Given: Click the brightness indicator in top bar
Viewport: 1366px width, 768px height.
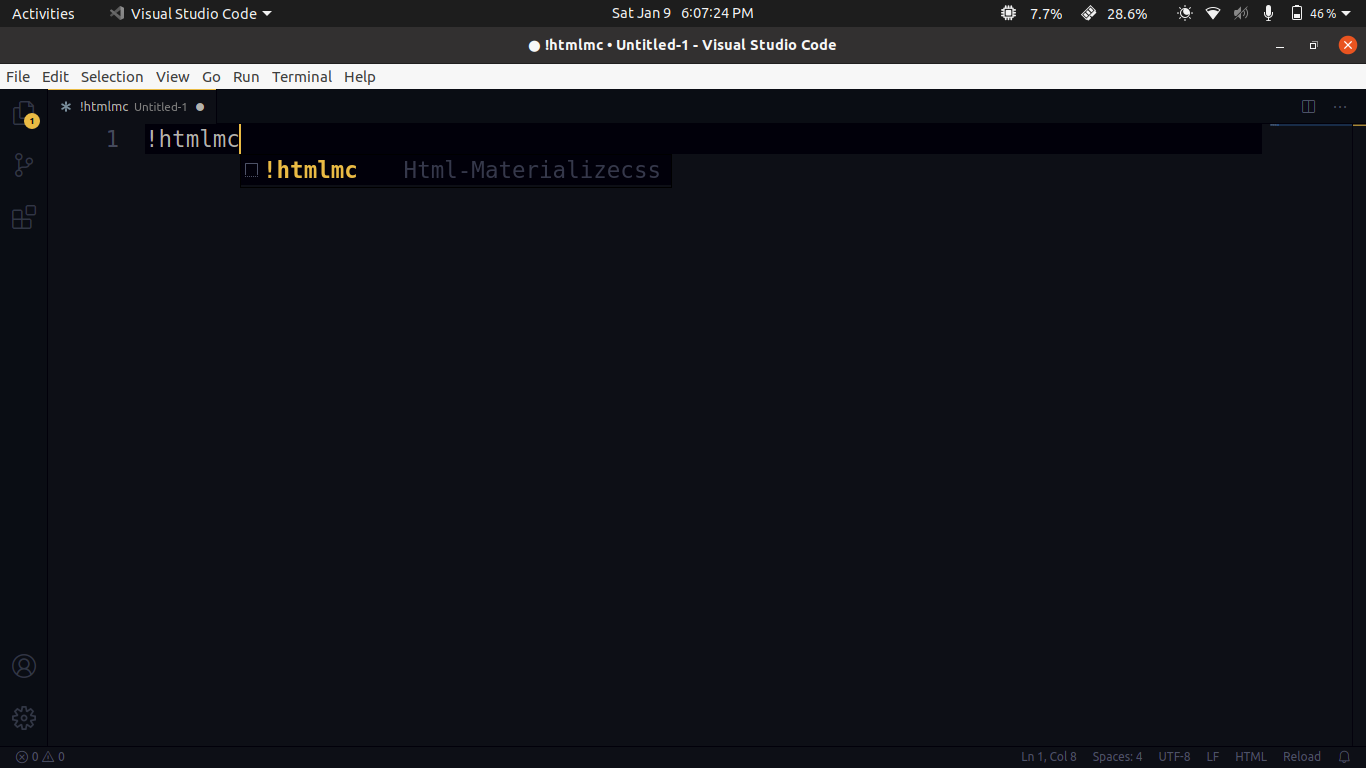Looking at the screenshot, I should pos(1185,14).
